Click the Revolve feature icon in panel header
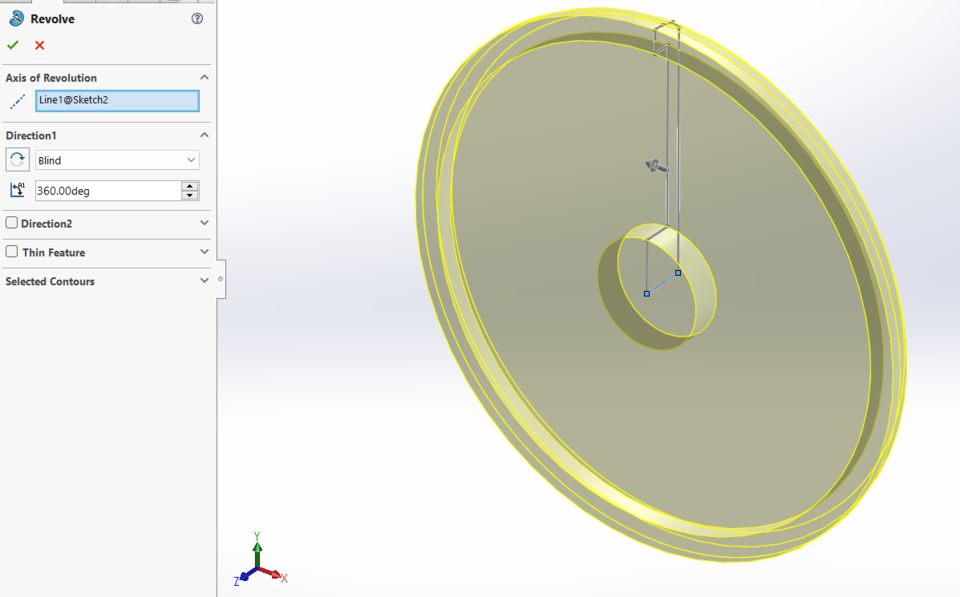The image size is (960, 597). point(16,18)
